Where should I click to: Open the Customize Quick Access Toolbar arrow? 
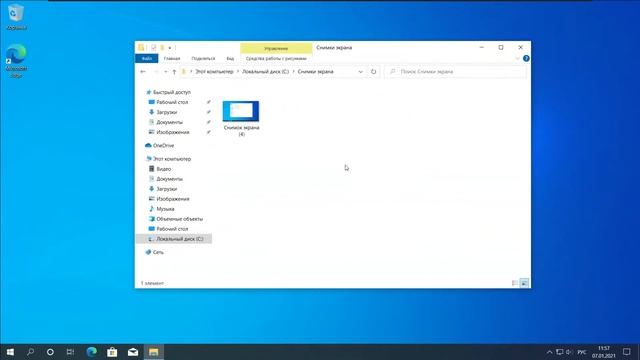[x=170, y=48]
